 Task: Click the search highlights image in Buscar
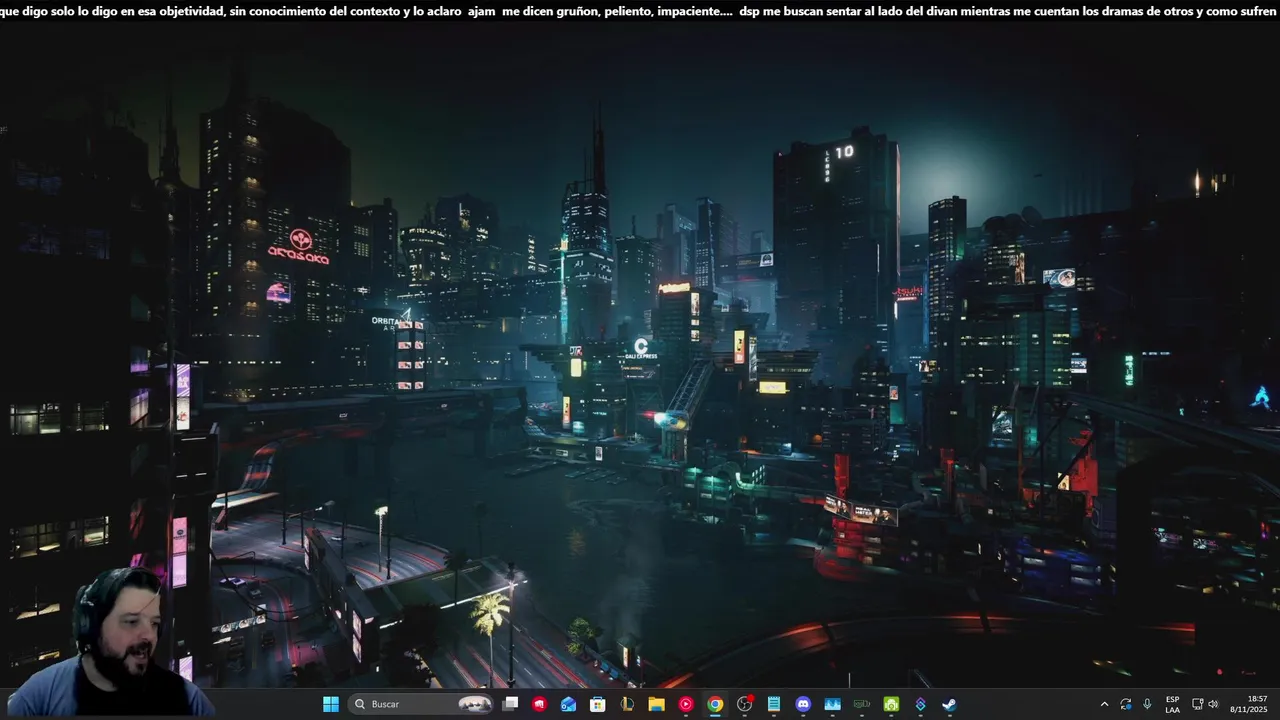pos(475,704)
